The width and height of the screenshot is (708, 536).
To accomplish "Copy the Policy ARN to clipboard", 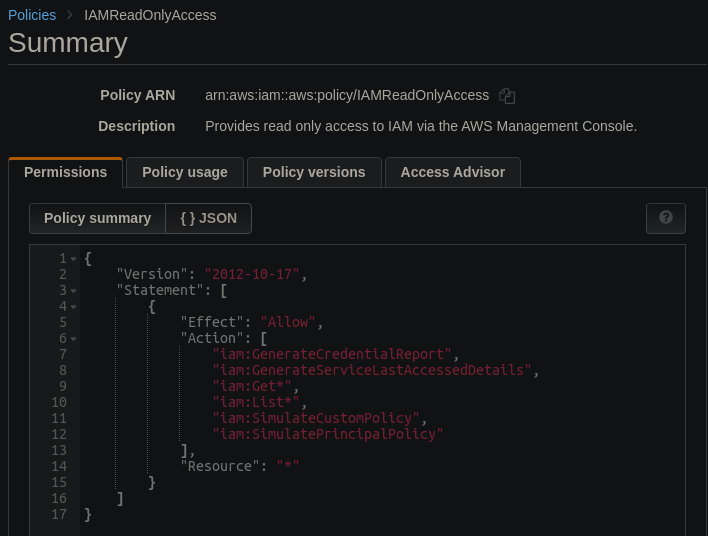I will pyautogui.click(x=507, y=96).
